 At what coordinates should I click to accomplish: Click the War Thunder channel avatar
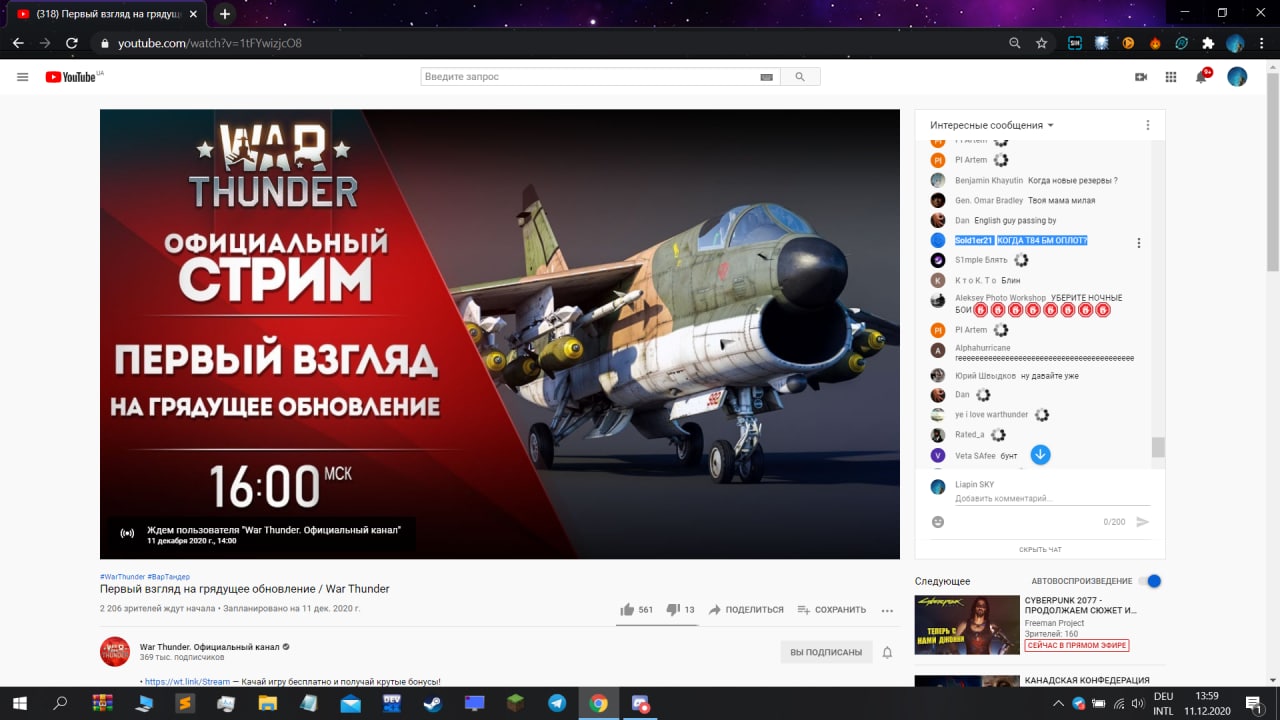115,651
